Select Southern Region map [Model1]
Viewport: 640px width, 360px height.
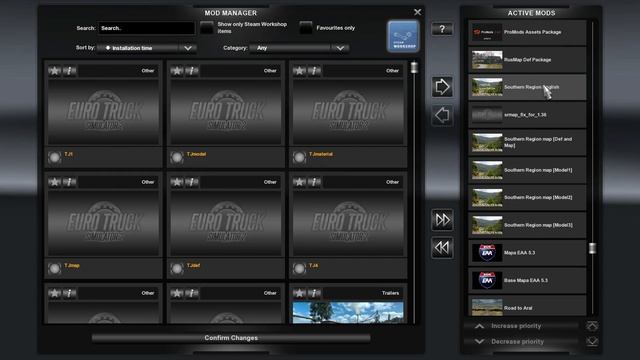tap(527, 170)
